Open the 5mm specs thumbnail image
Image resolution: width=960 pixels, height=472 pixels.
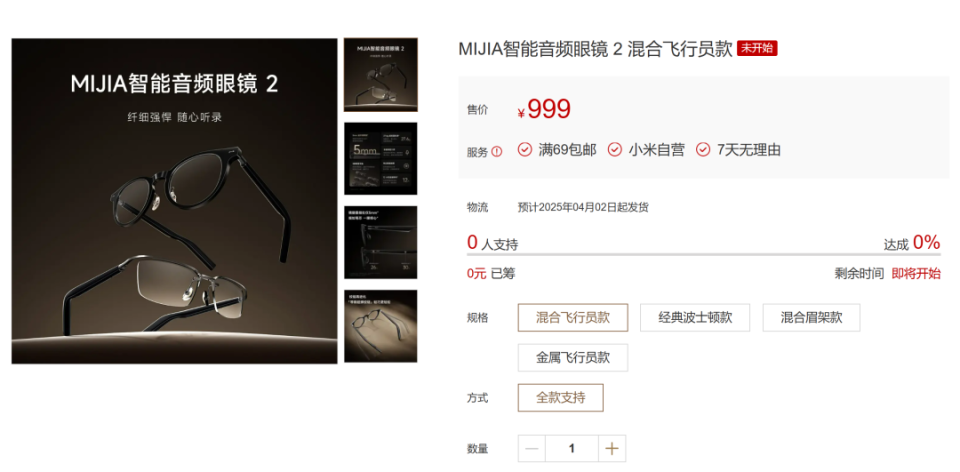(381, 159)
